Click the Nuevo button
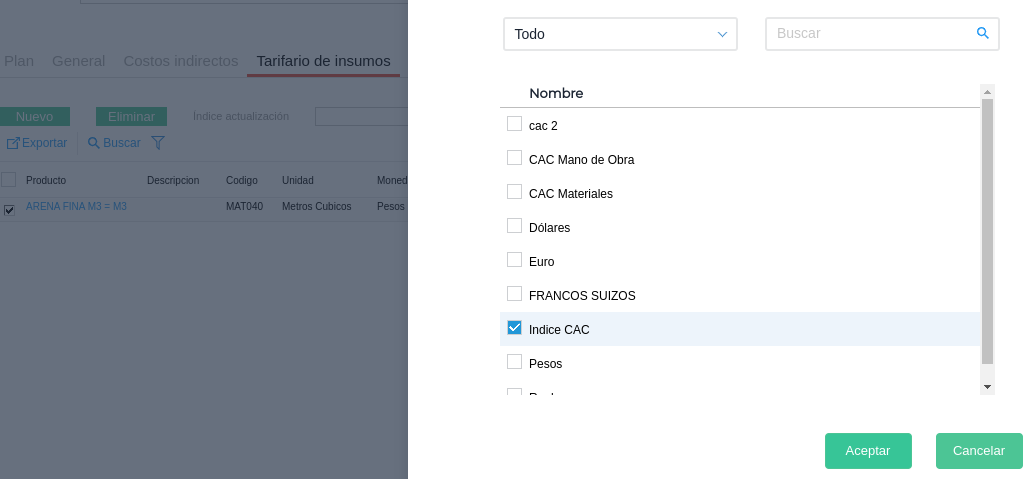This screenshot has width=1035, height=479. coord(34,116)
